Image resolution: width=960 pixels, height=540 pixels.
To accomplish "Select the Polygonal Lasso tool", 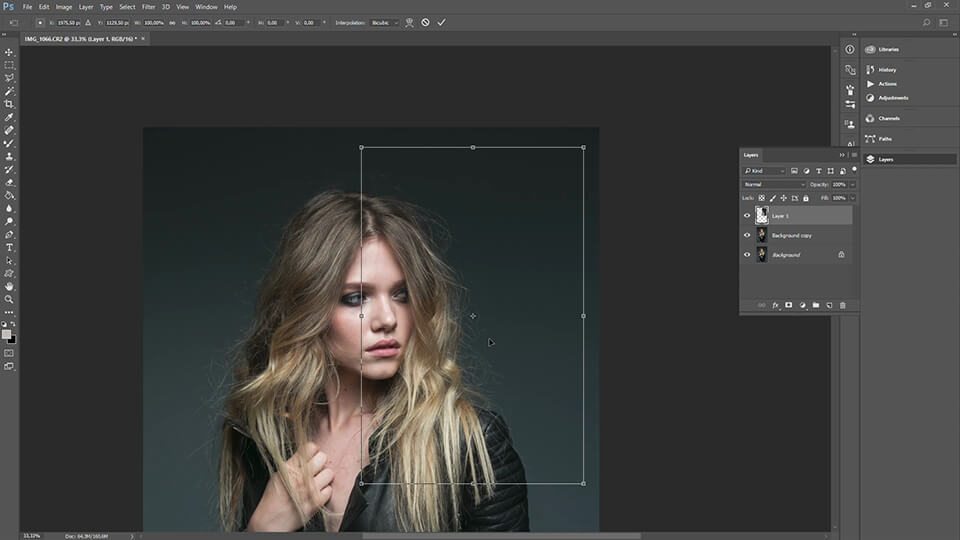I will point(9,78).
